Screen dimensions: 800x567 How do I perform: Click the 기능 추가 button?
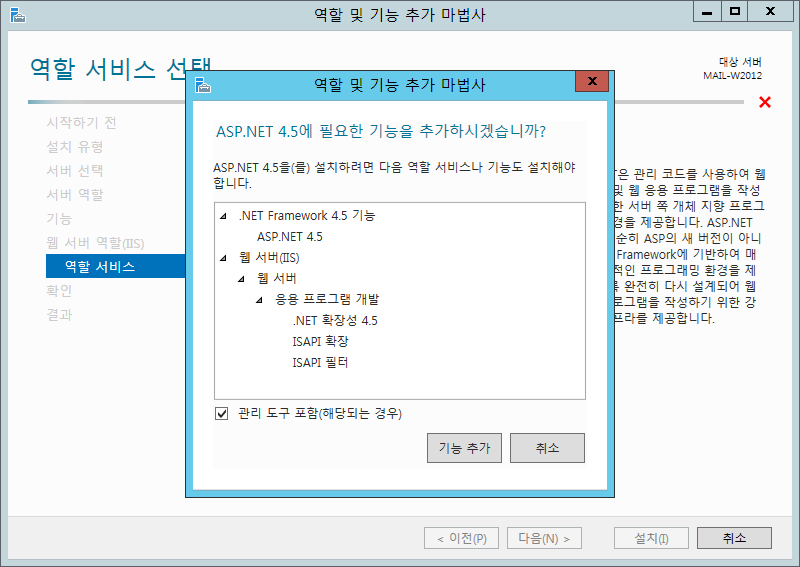(x=464, y=448)
